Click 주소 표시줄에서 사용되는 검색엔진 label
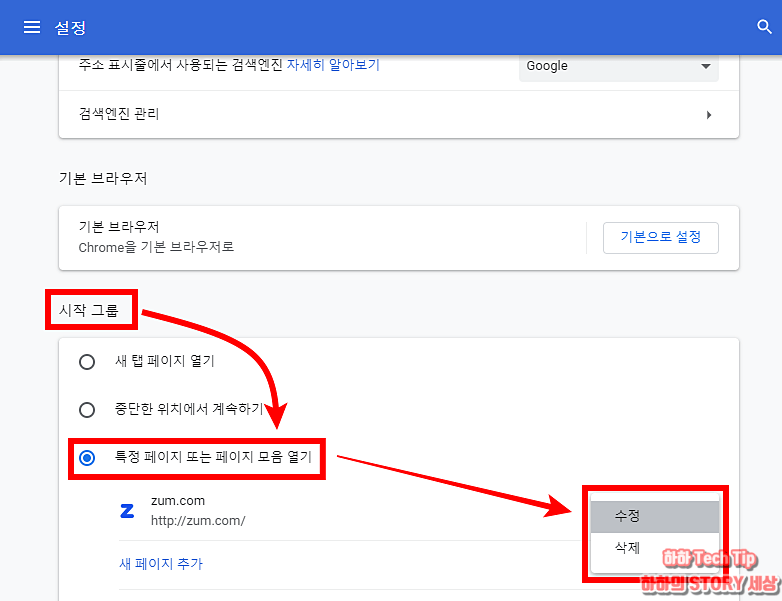The width and height of the screenshot is (782, 601). pyautogui.click(x=181, y=65)
